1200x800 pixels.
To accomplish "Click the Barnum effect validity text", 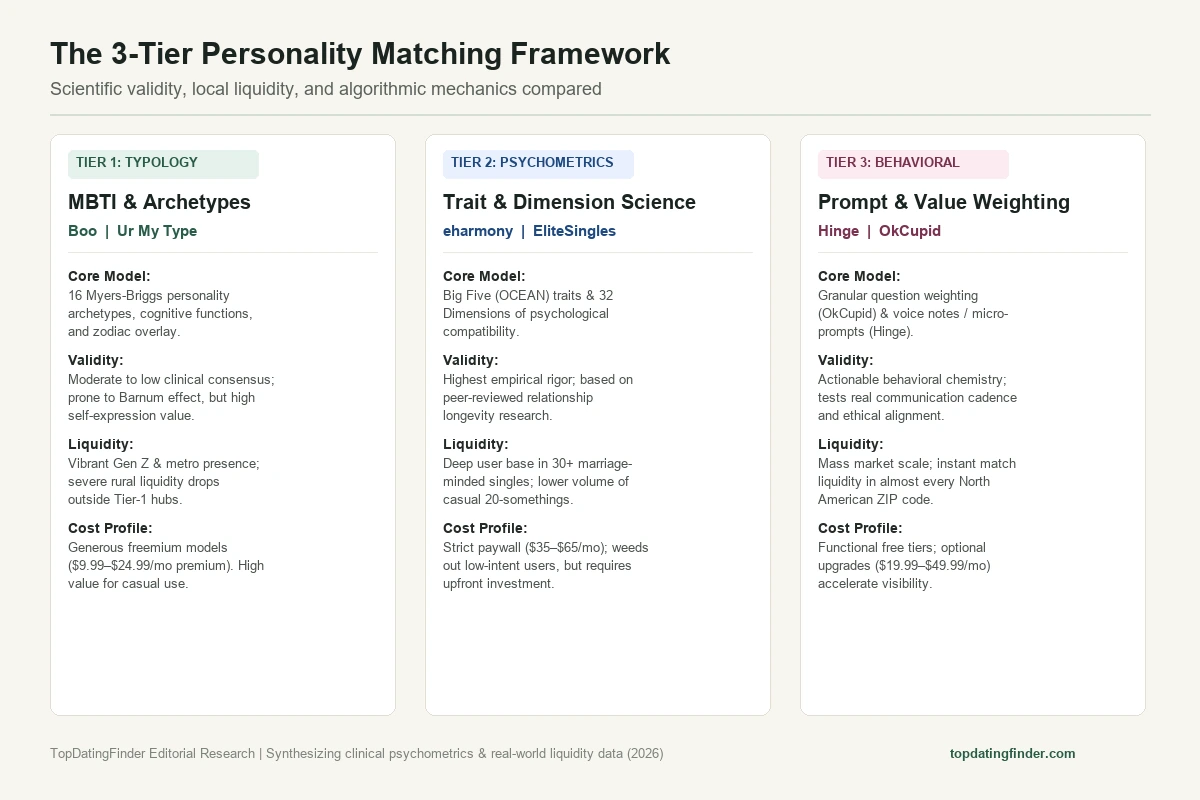I will pos(171,398).
